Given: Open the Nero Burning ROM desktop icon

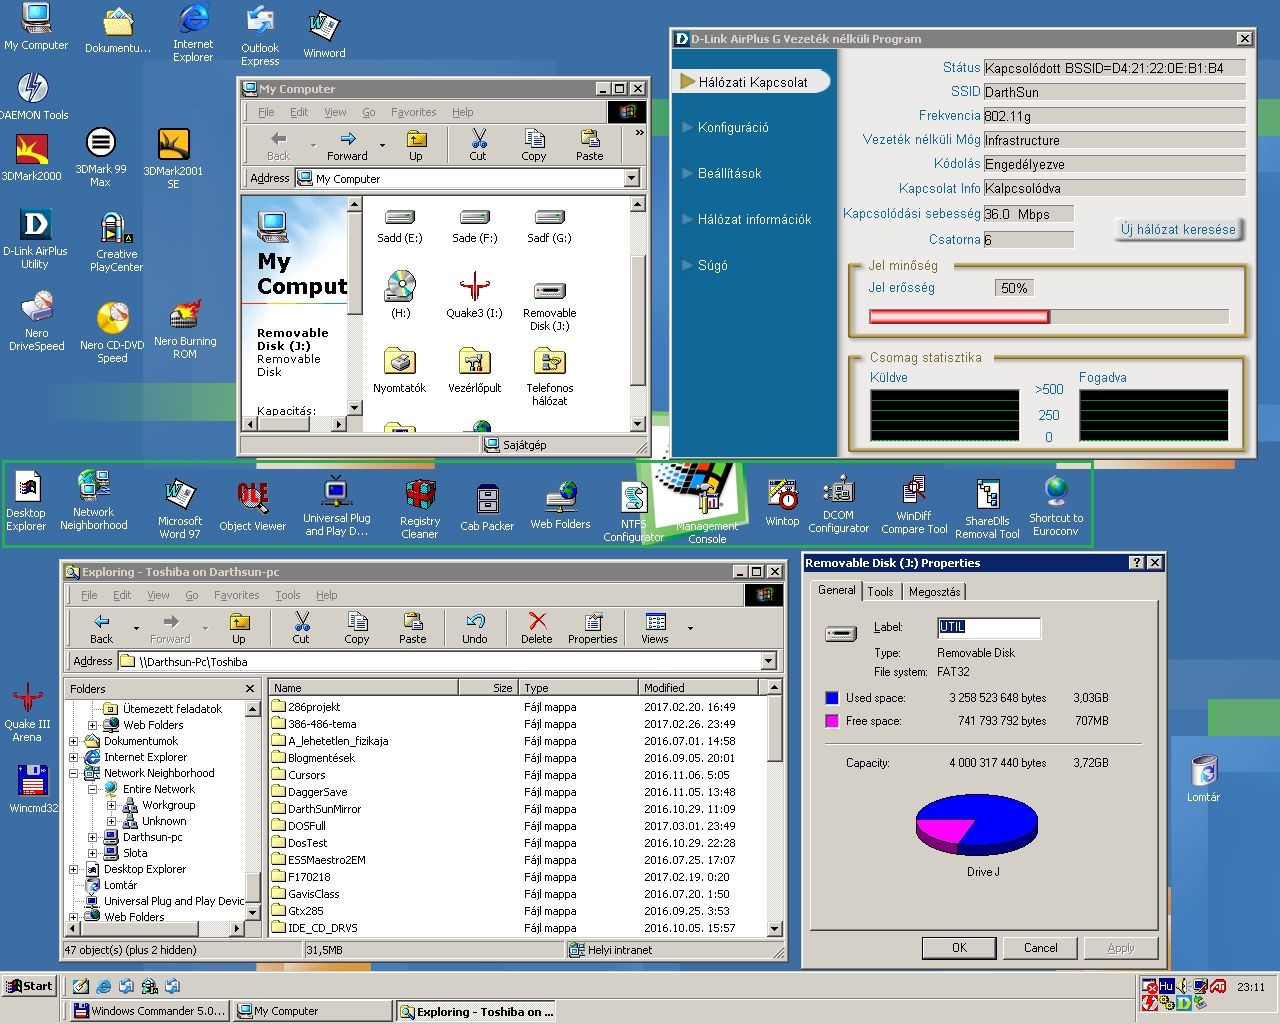Looking at the screenshot, I should (185, 328).
